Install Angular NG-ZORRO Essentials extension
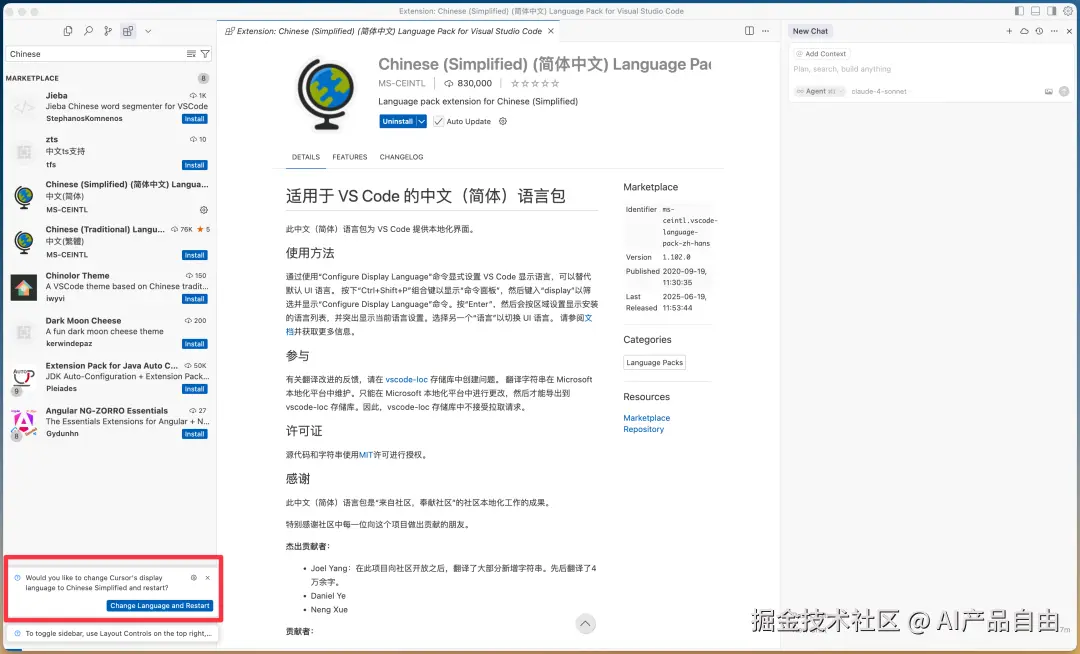 tap(194, 434)
